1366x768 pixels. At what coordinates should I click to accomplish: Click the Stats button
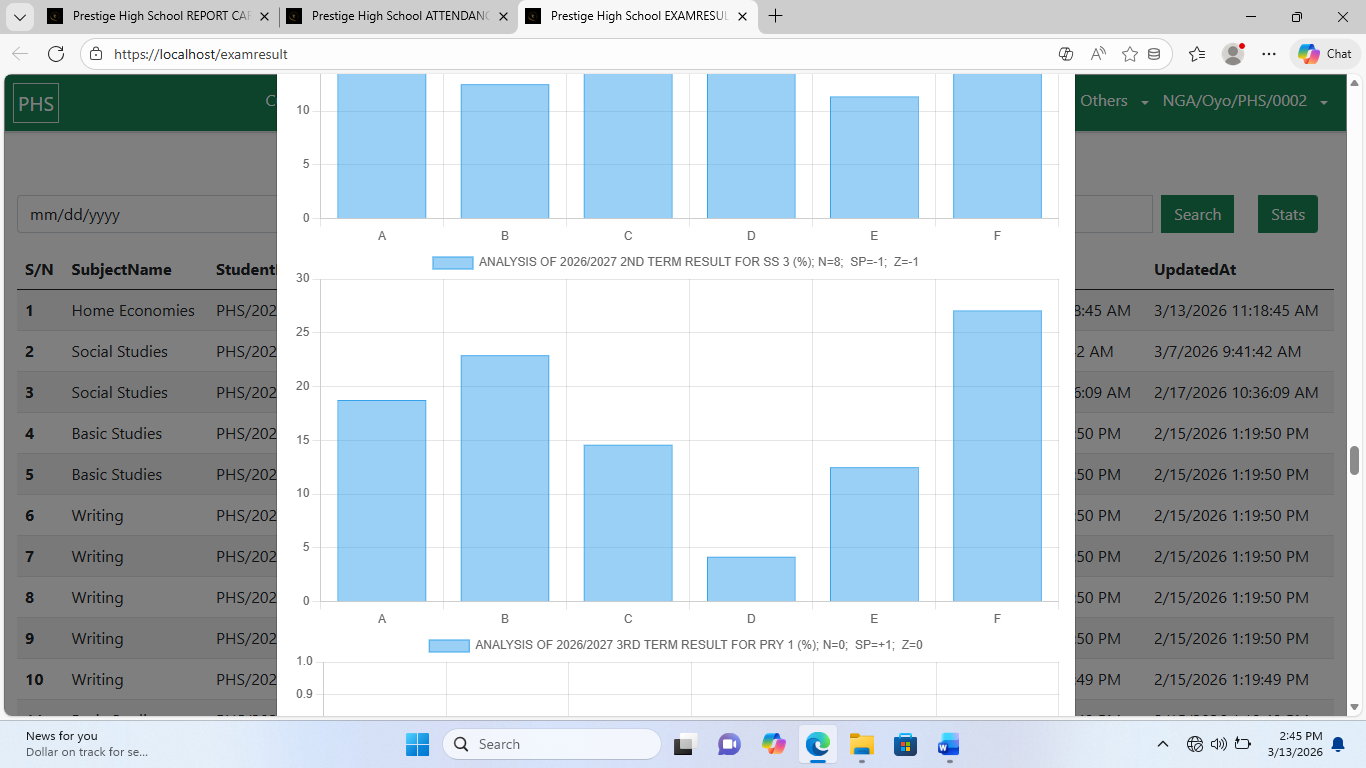[x=1287, y=214]
